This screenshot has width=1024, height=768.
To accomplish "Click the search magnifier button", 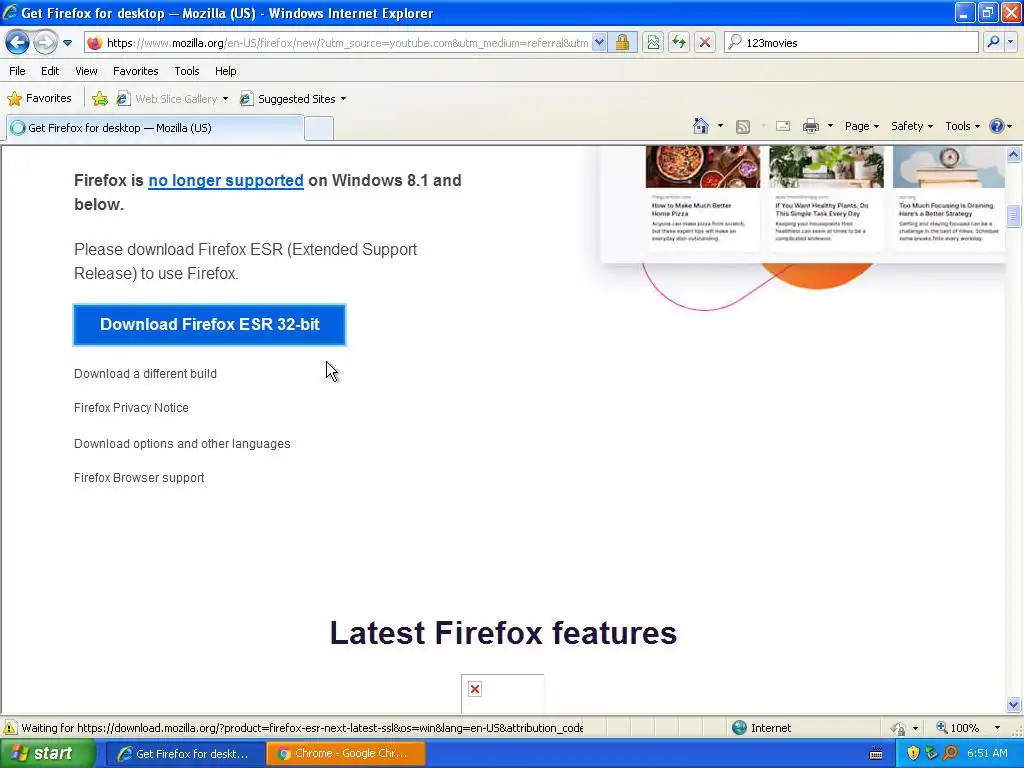I will coord(993,42).
